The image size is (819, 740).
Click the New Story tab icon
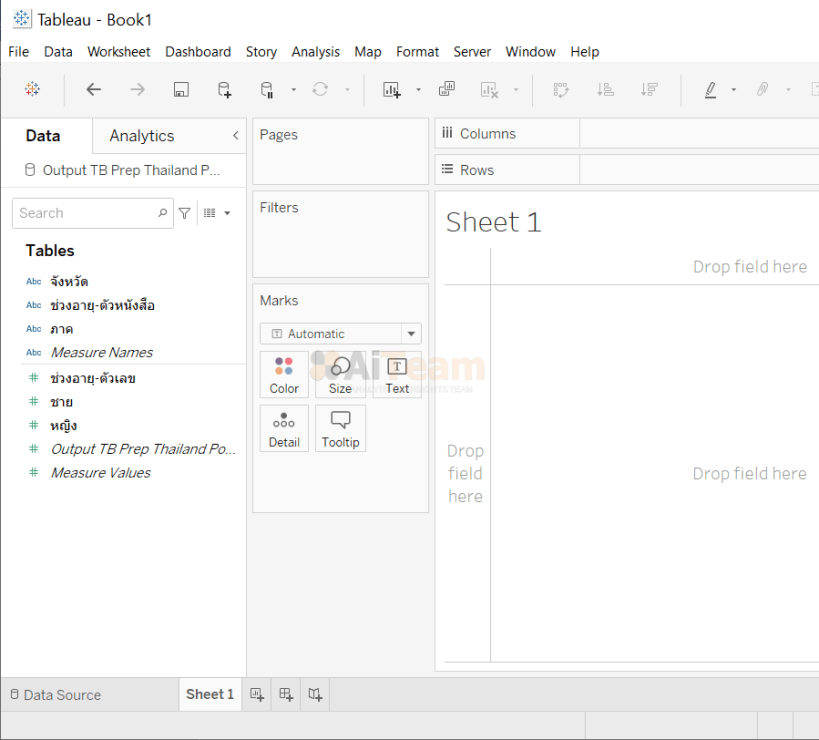click(x=315, y=695)
